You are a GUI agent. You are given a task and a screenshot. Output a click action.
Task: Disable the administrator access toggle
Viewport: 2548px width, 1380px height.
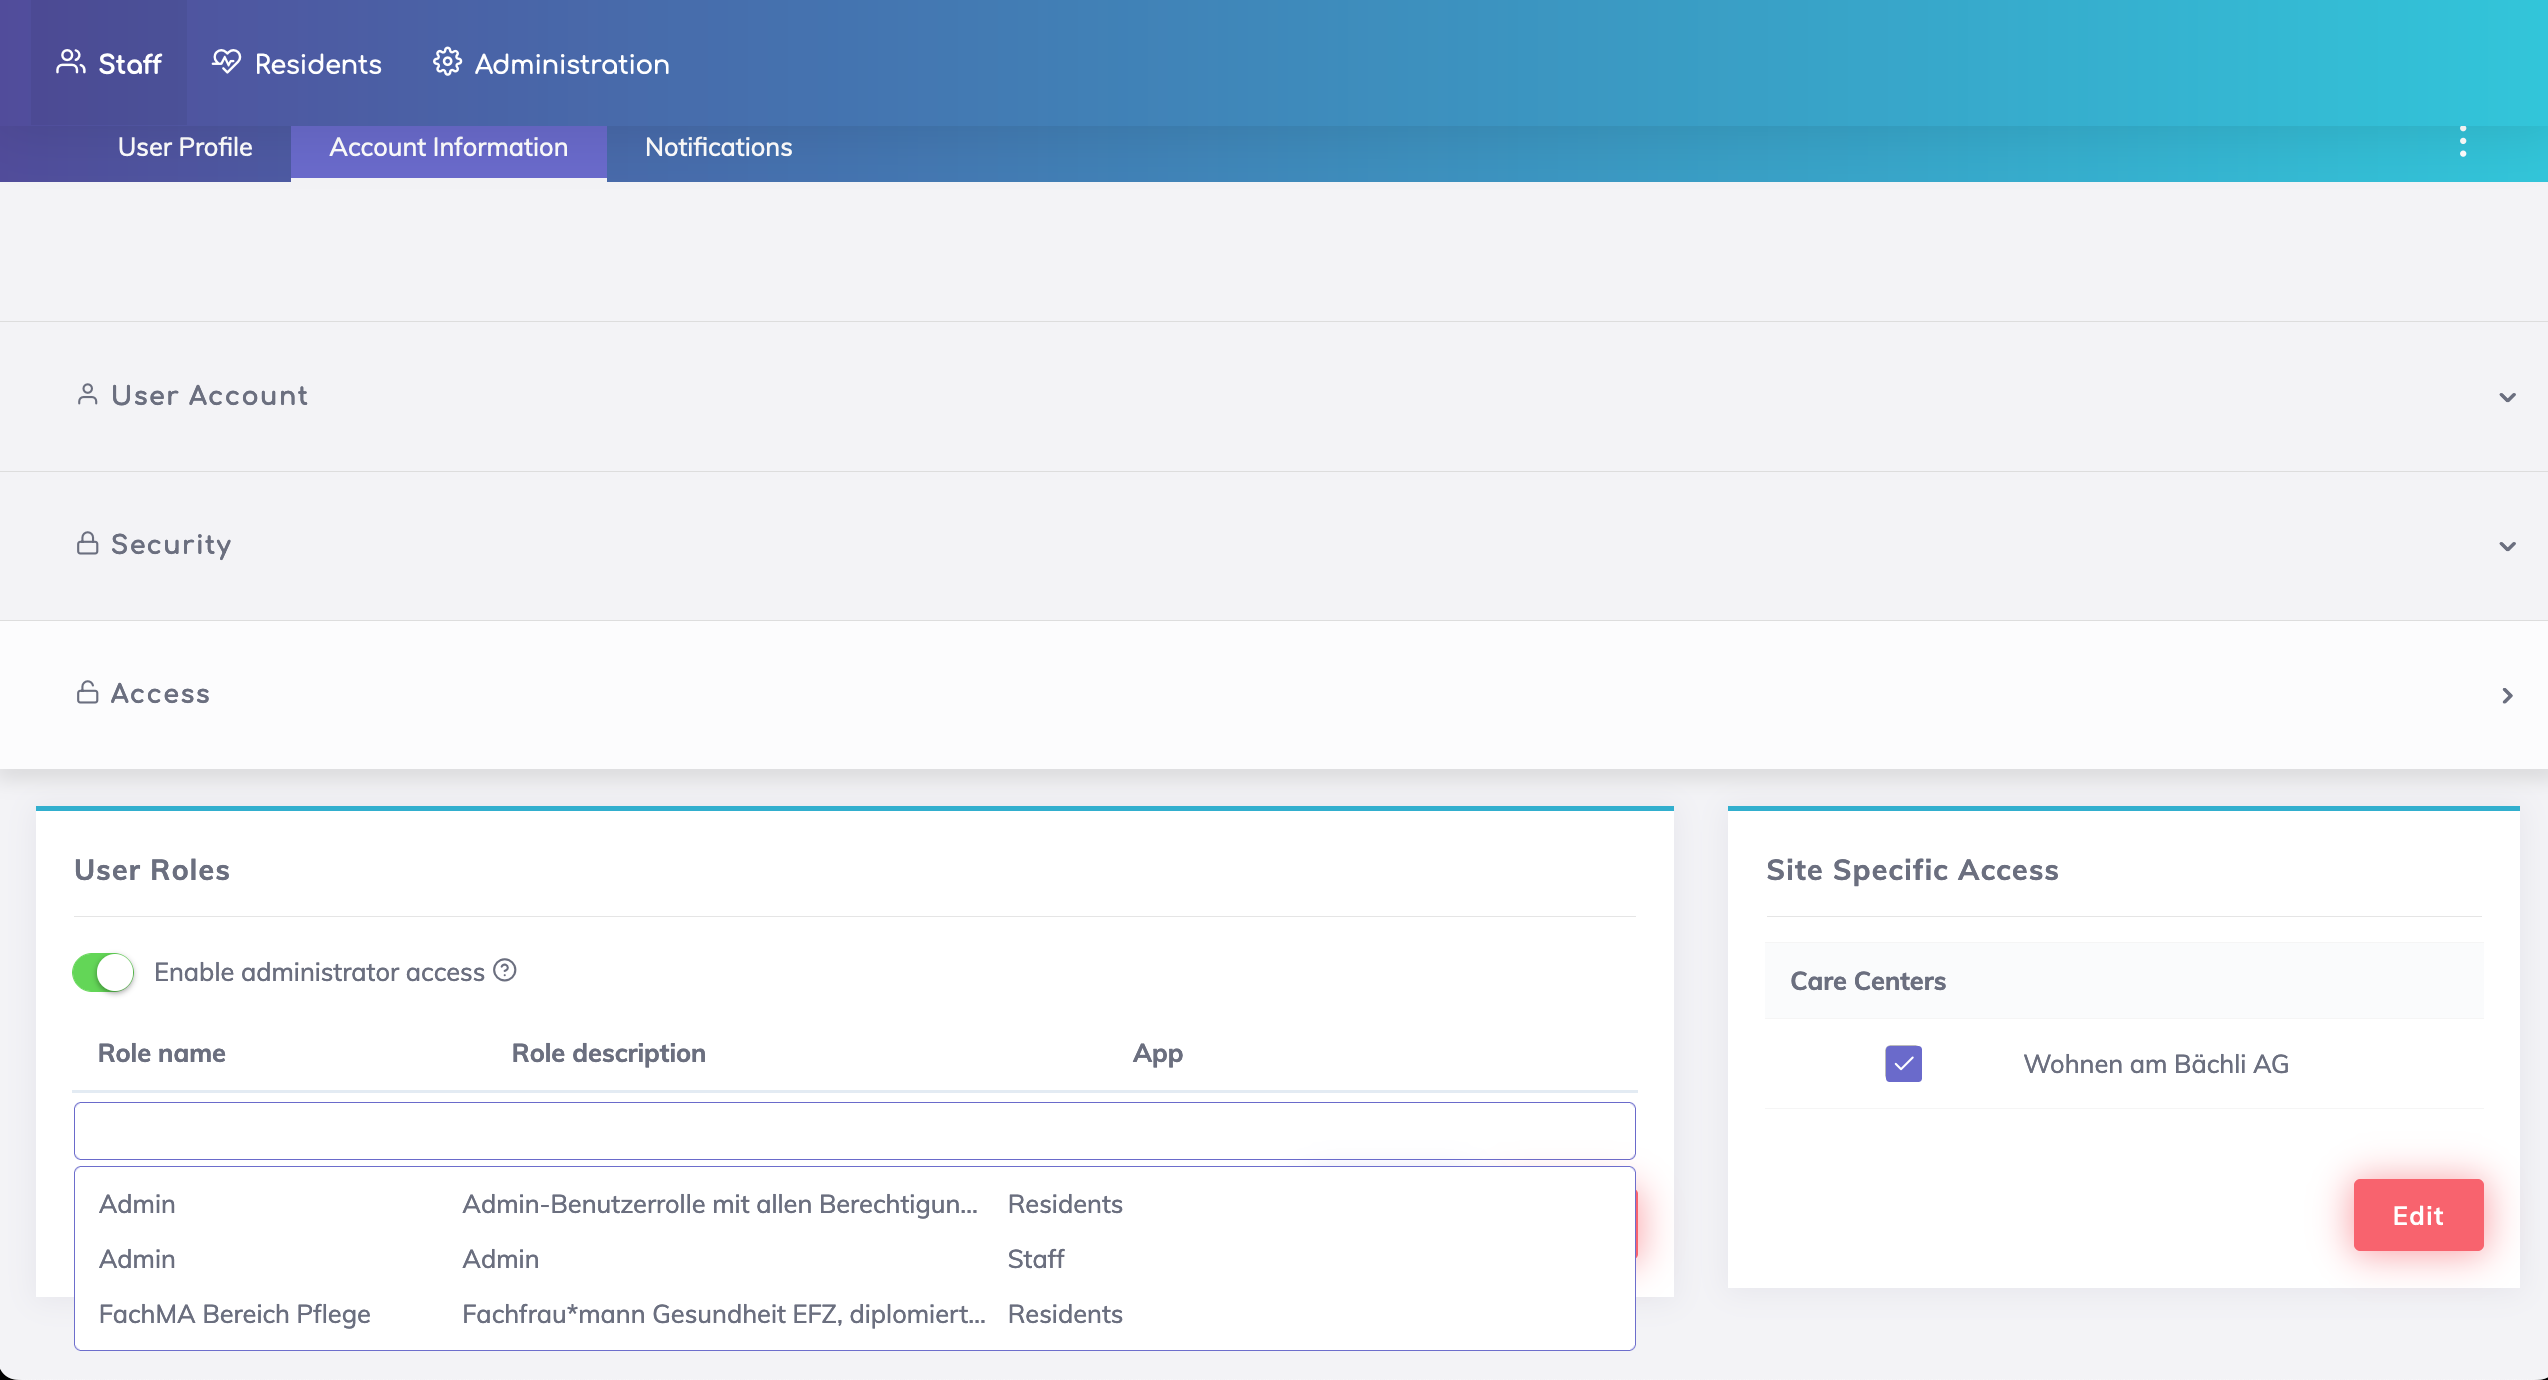[x=104, y=972]
